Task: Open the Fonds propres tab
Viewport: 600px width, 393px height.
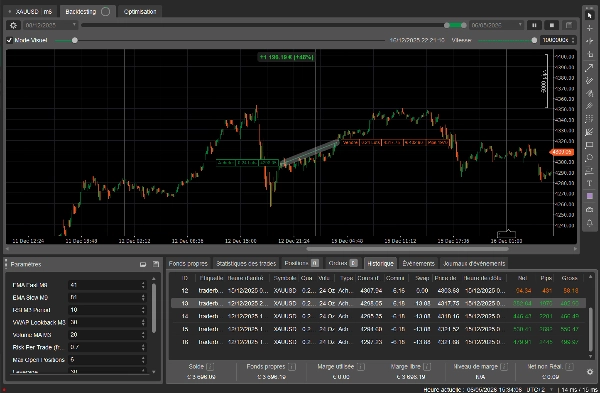Action: coord(188,263)
